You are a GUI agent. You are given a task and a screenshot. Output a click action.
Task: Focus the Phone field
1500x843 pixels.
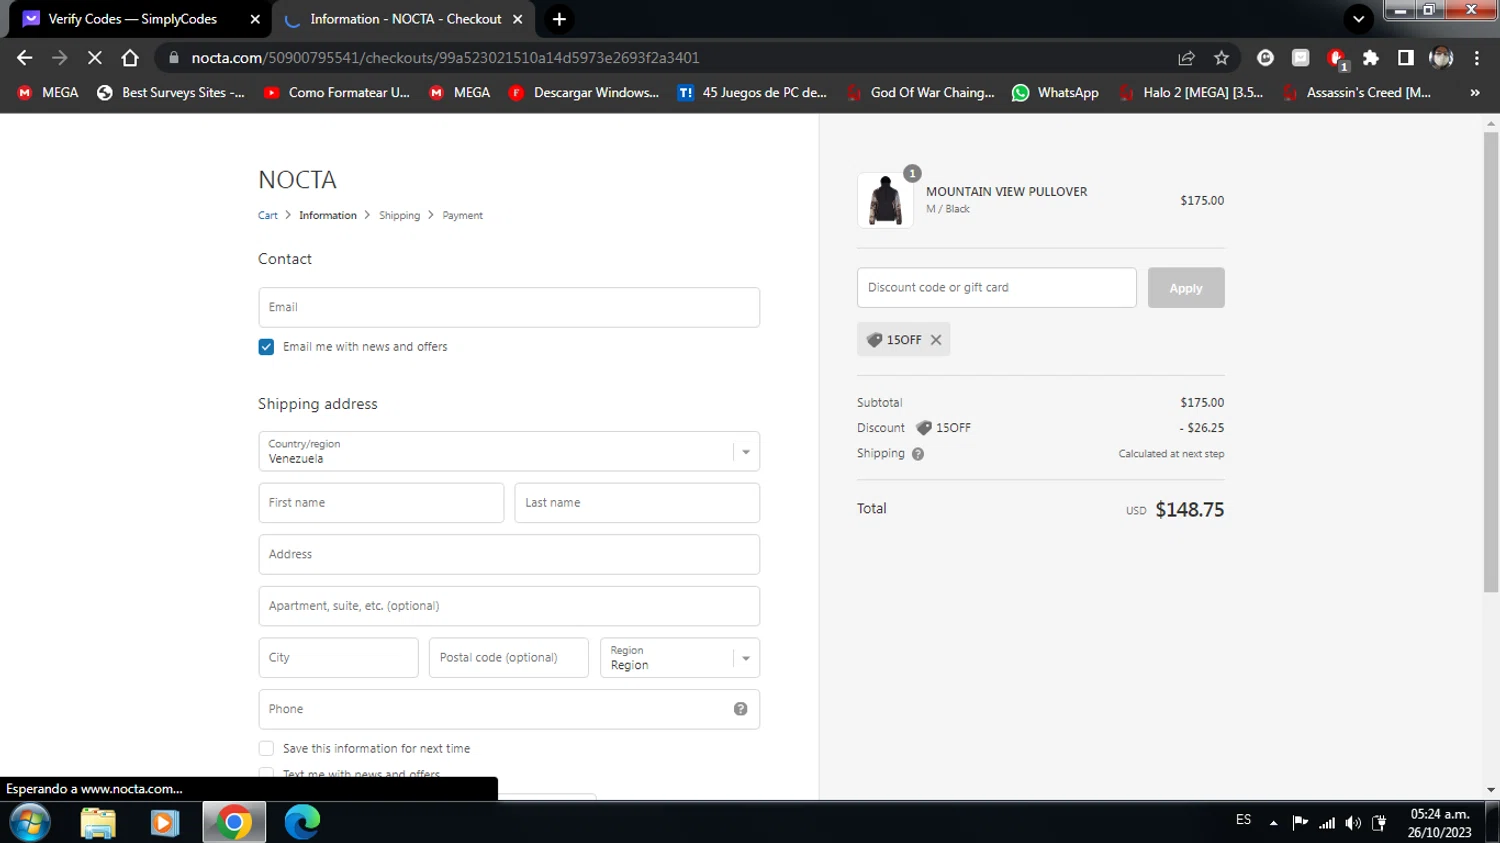(509, 709)
